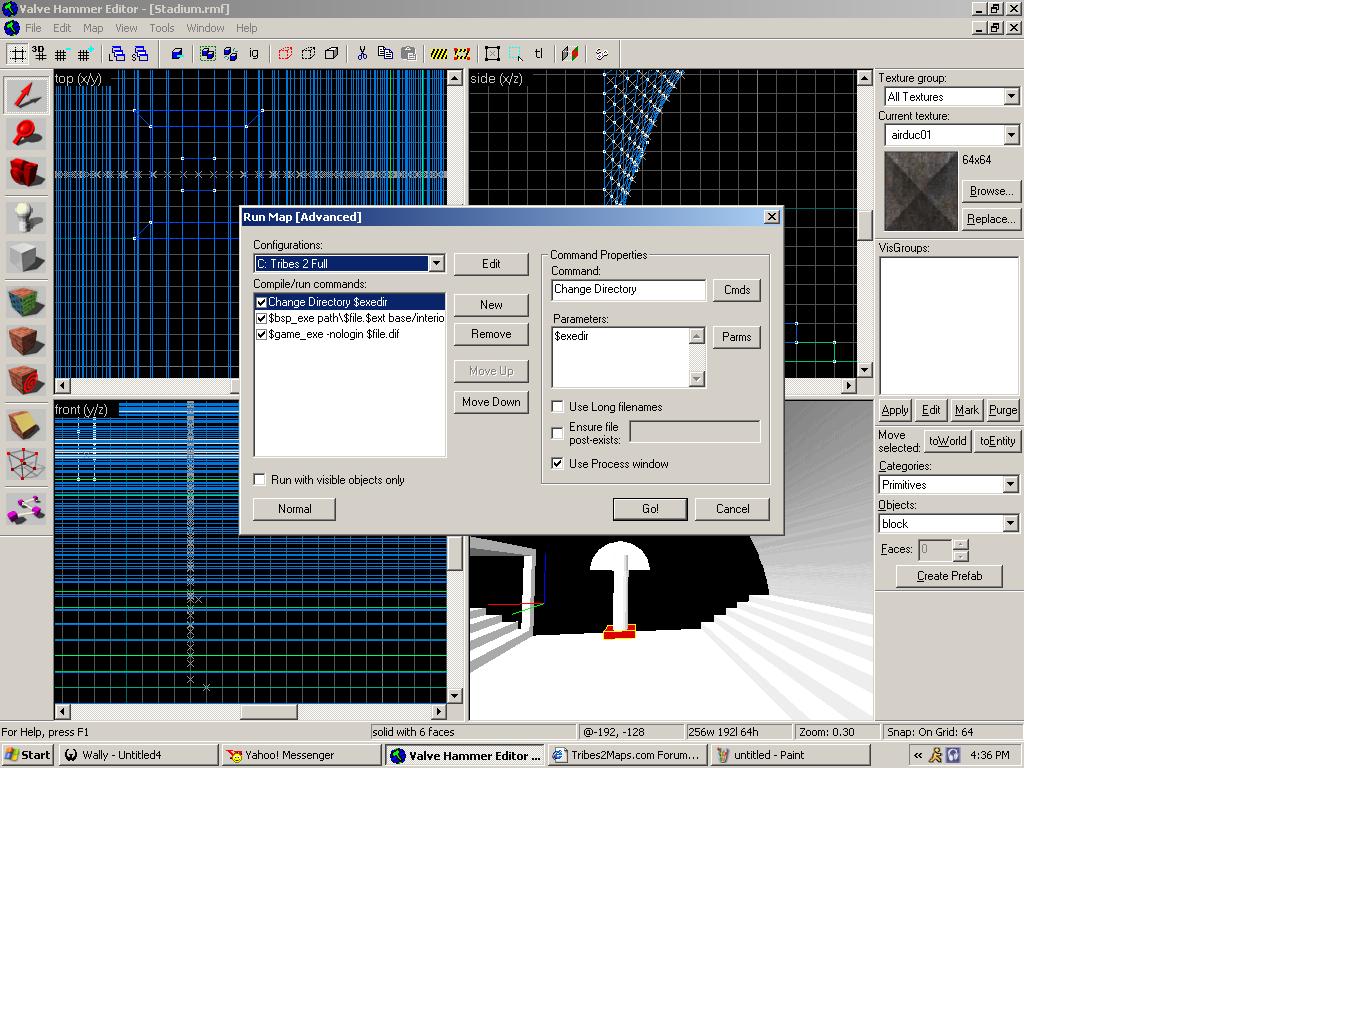Click the Hide Selected Objects icon
The image size is (1350, 1013).
[285, 54]
